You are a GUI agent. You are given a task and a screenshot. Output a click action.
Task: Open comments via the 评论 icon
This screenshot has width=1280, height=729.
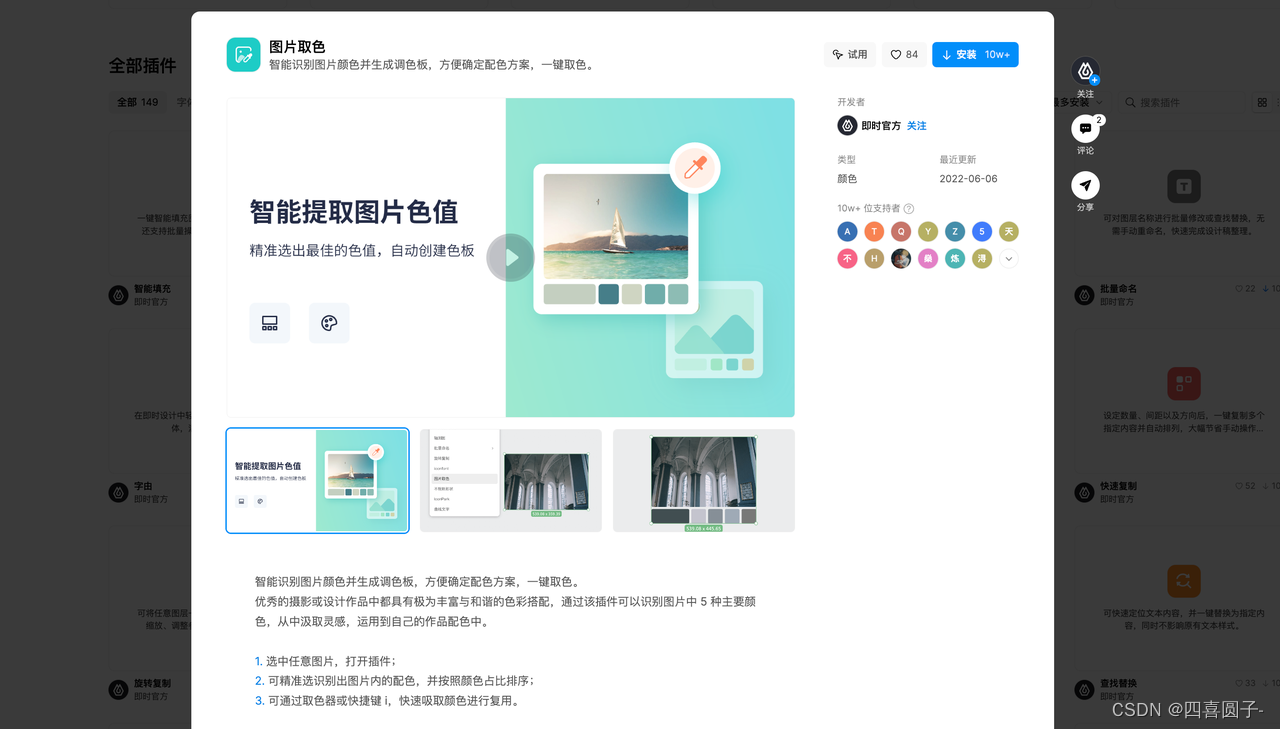pyautogui.click(x=1085, y=128)
